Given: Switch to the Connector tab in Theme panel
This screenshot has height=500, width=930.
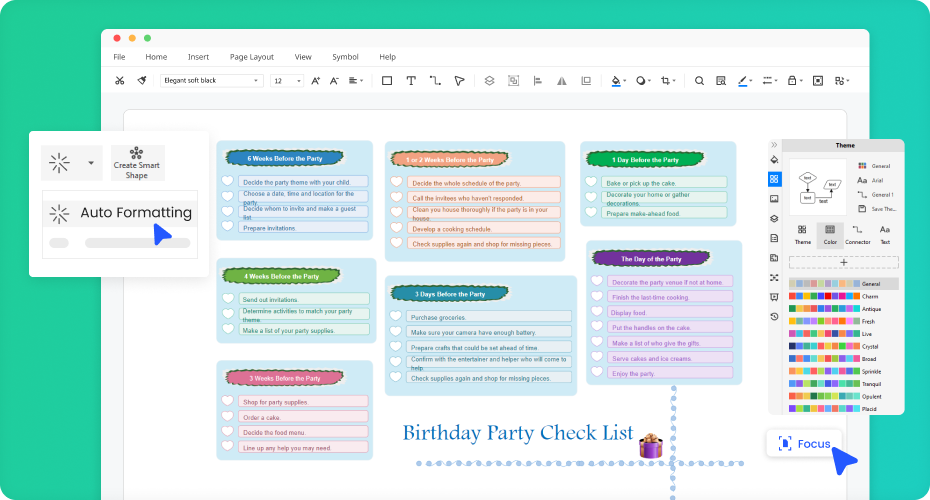Looking at the screenshot, I should 857,234.
